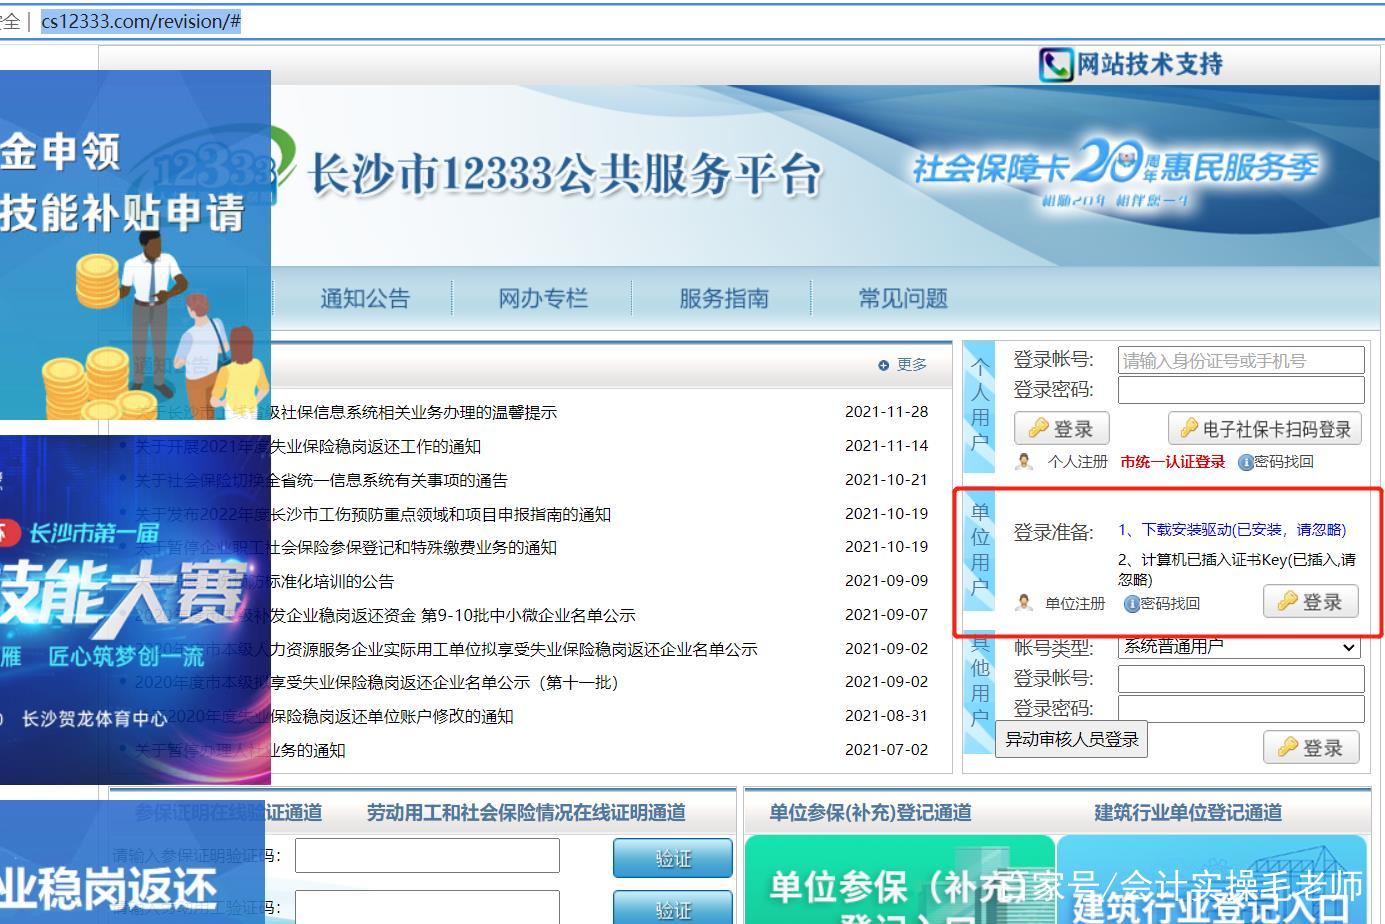The width and height of the screenshot is (1385, 924).
Task: Focus the 劳动用工验证码 input field
Action: 427,907
